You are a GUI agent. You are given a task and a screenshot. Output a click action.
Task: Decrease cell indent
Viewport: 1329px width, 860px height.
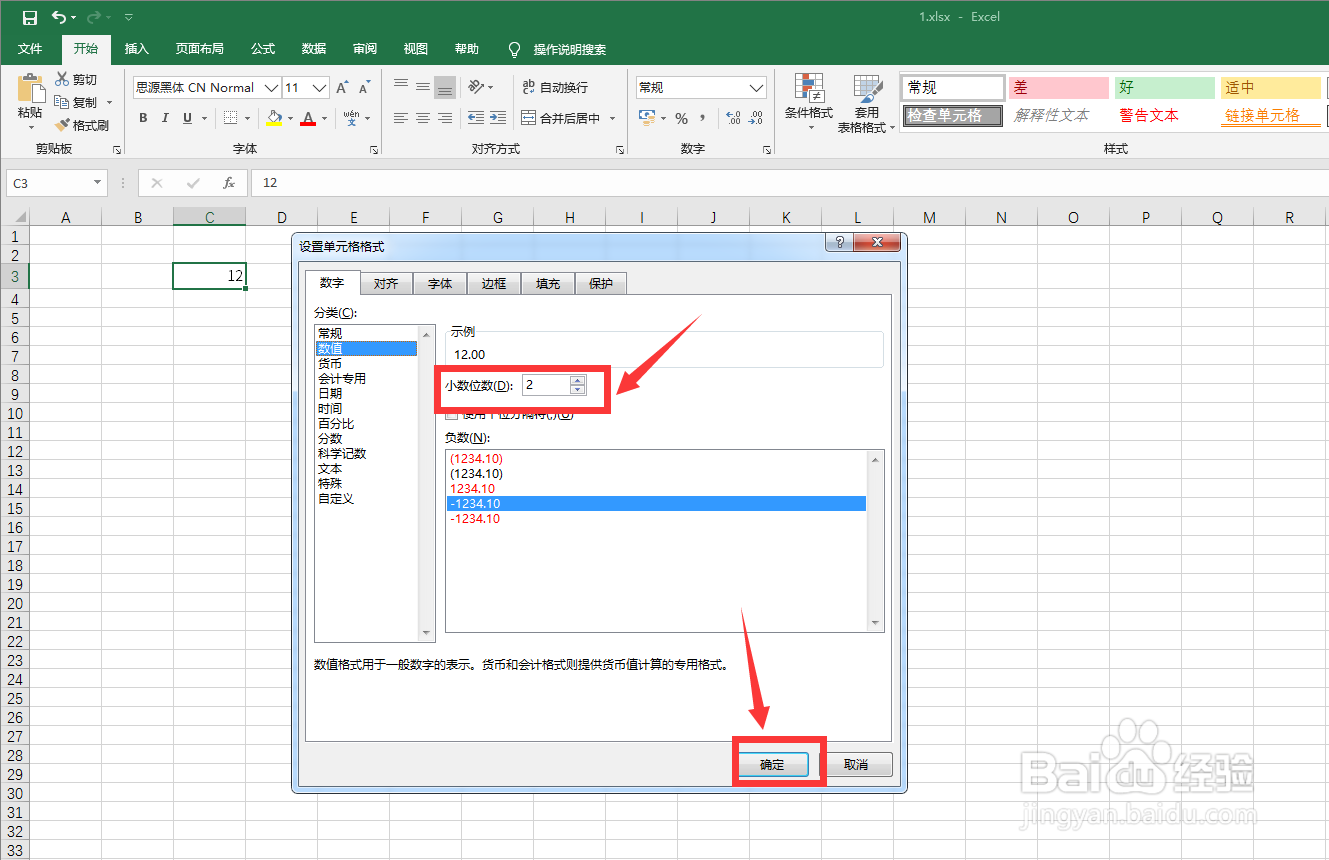coord(475,118)
